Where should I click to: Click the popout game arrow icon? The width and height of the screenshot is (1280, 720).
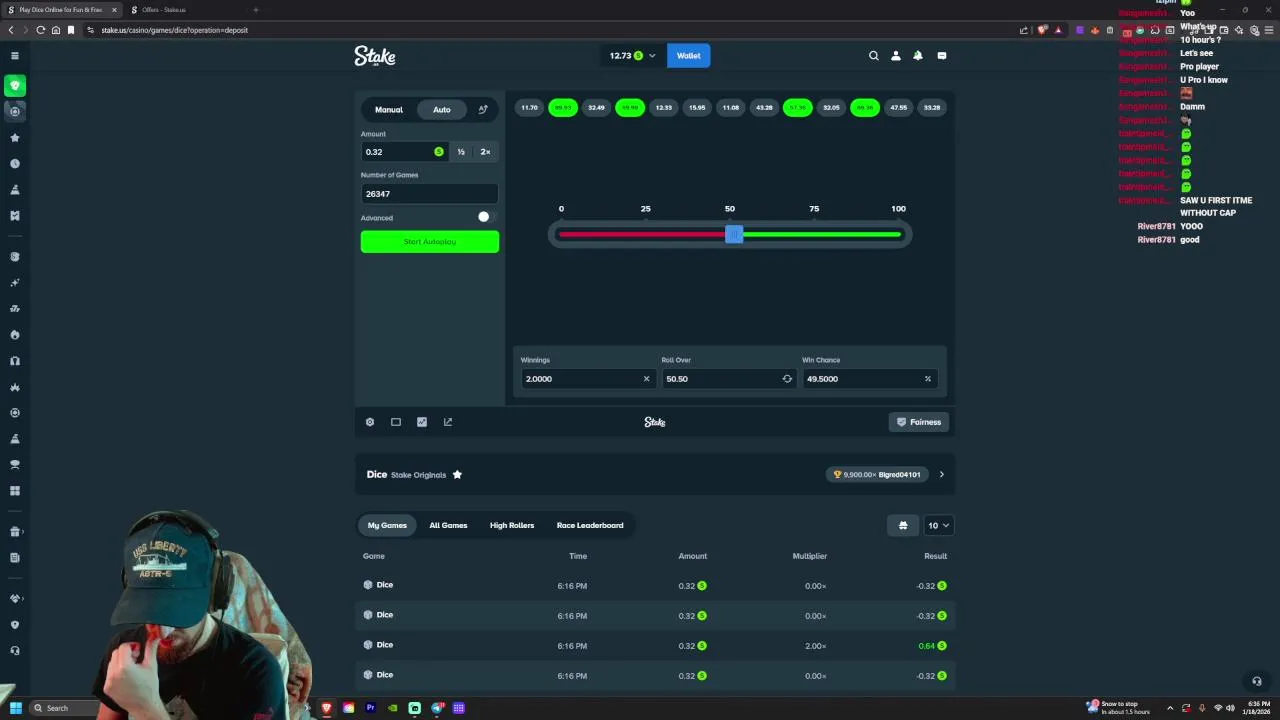pyautogui.click(x=448, y=422)
